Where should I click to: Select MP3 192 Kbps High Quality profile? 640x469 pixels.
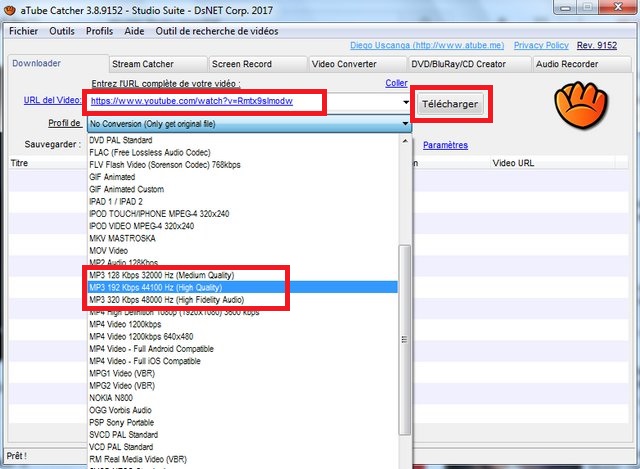click(x=242, y=287)
